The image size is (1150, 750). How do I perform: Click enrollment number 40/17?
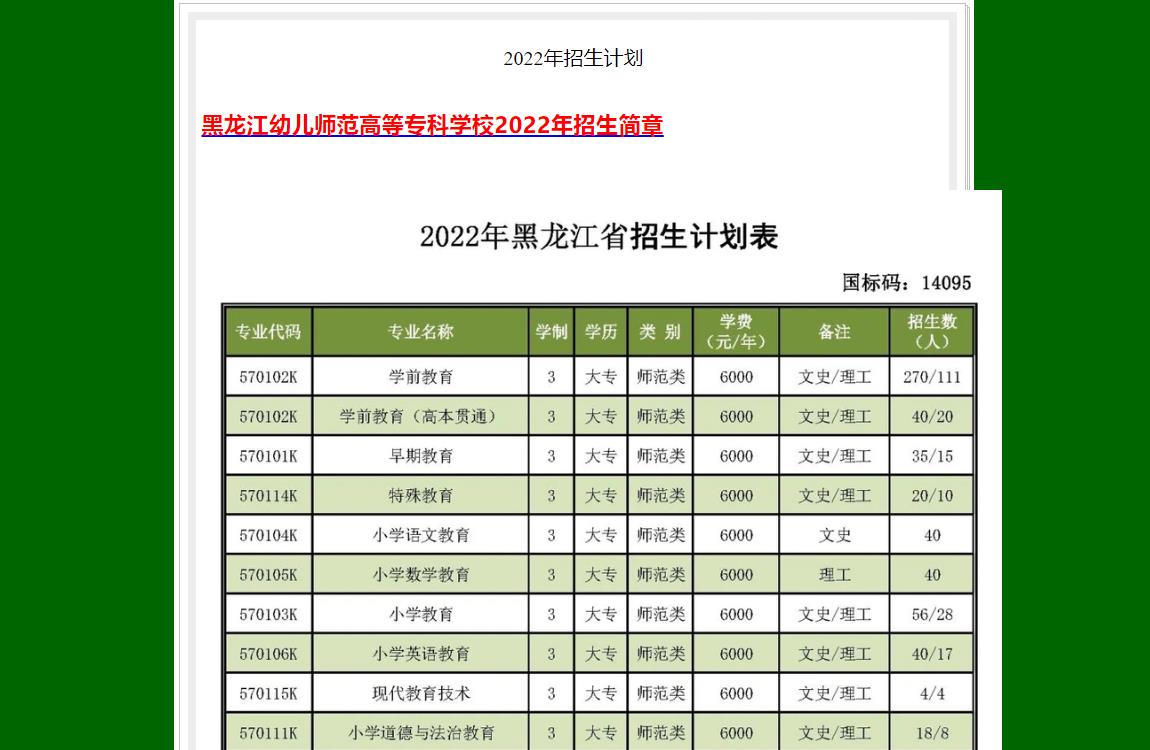[932, 654]
